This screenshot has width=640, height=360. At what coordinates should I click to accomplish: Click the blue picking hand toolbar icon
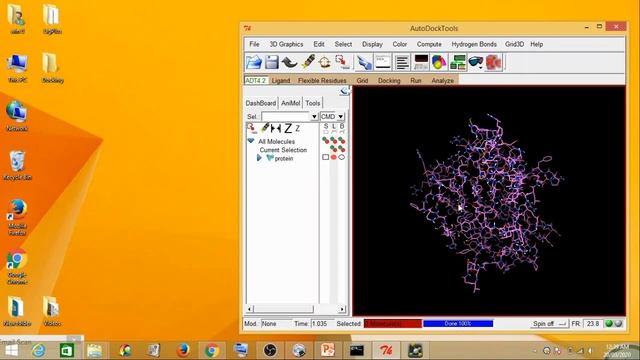[363, 62]
